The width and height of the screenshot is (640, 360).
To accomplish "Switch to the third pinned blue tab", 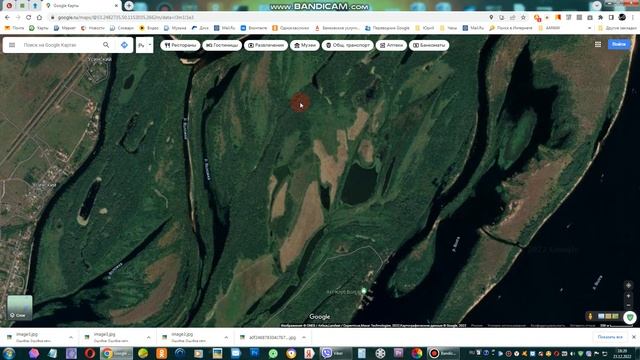I will point(35,6).
